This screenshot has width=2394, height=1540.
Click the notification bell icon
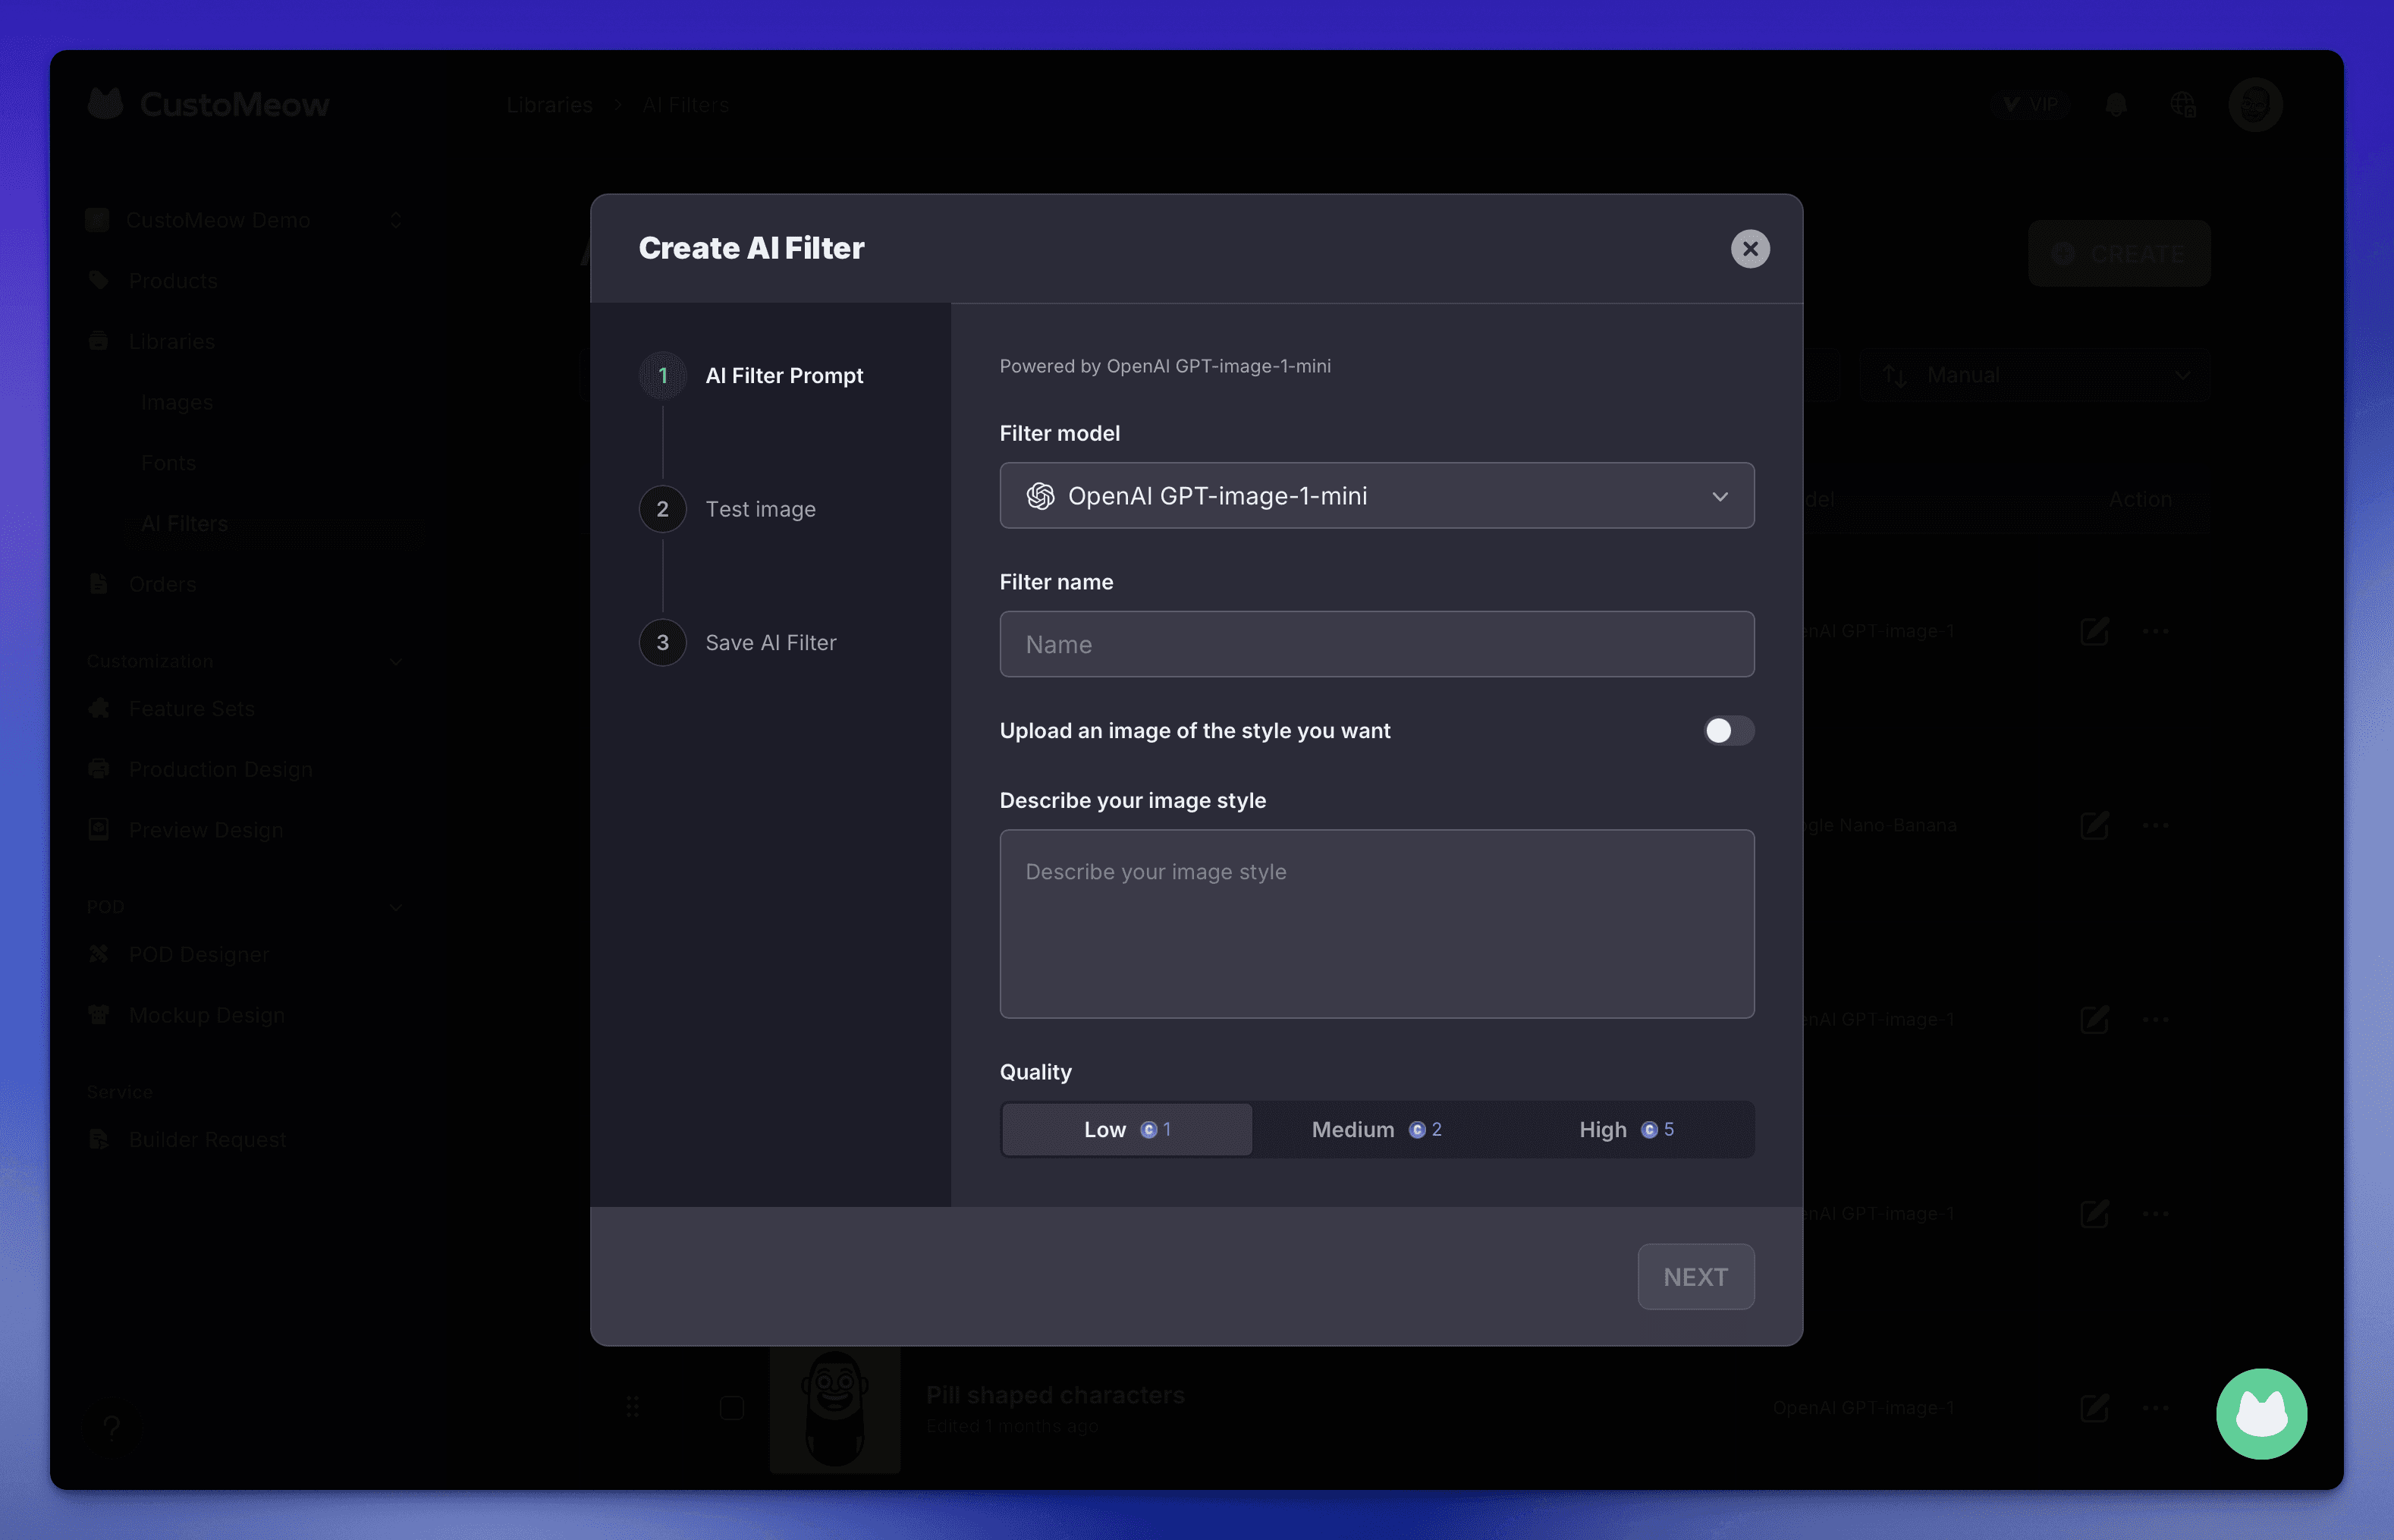tap(2115, 105)
